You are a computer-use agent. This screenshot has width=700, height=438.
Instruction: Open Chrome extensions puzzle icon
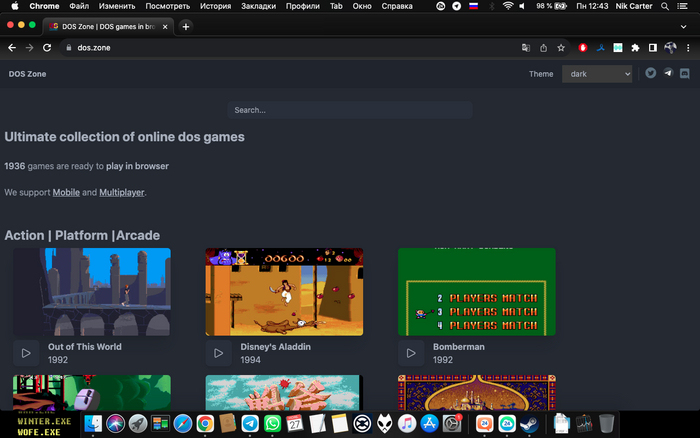tap(635, 48)
